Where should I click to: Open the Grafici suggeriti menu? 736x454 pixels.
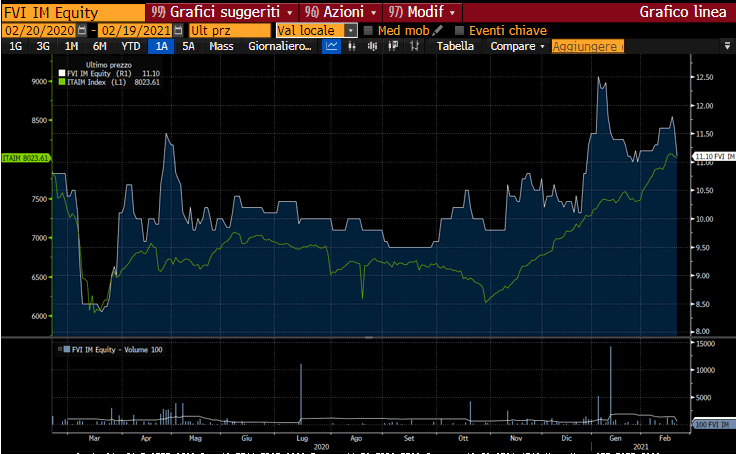(x=210, y=12)
